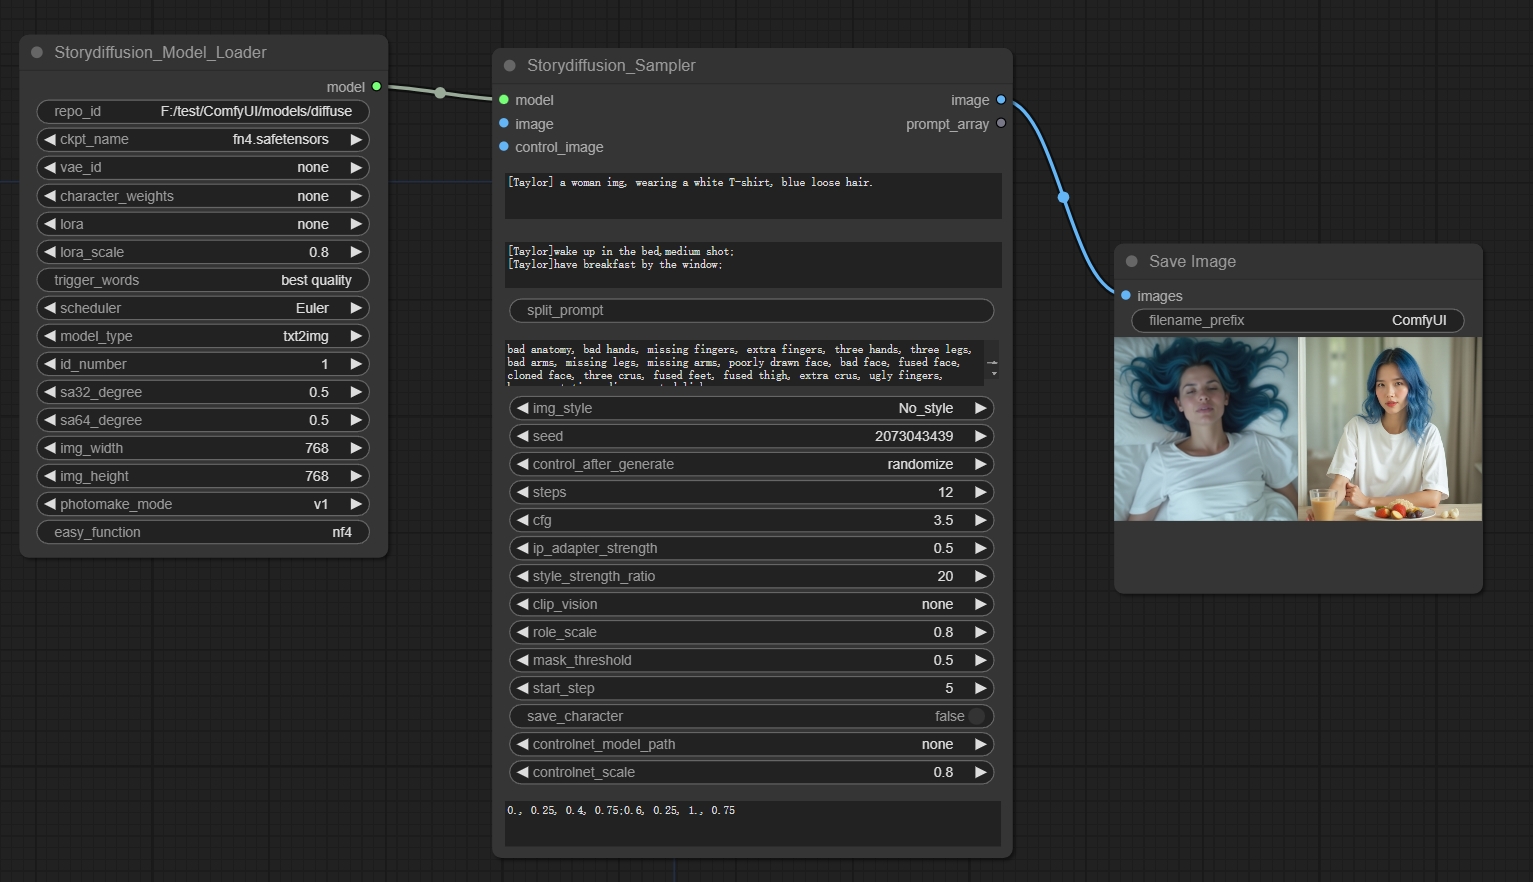Image resolution: width=1533 pixels, height=882 pixels.
Task: Click the prompt_array output port
Action: (1001, 123)
